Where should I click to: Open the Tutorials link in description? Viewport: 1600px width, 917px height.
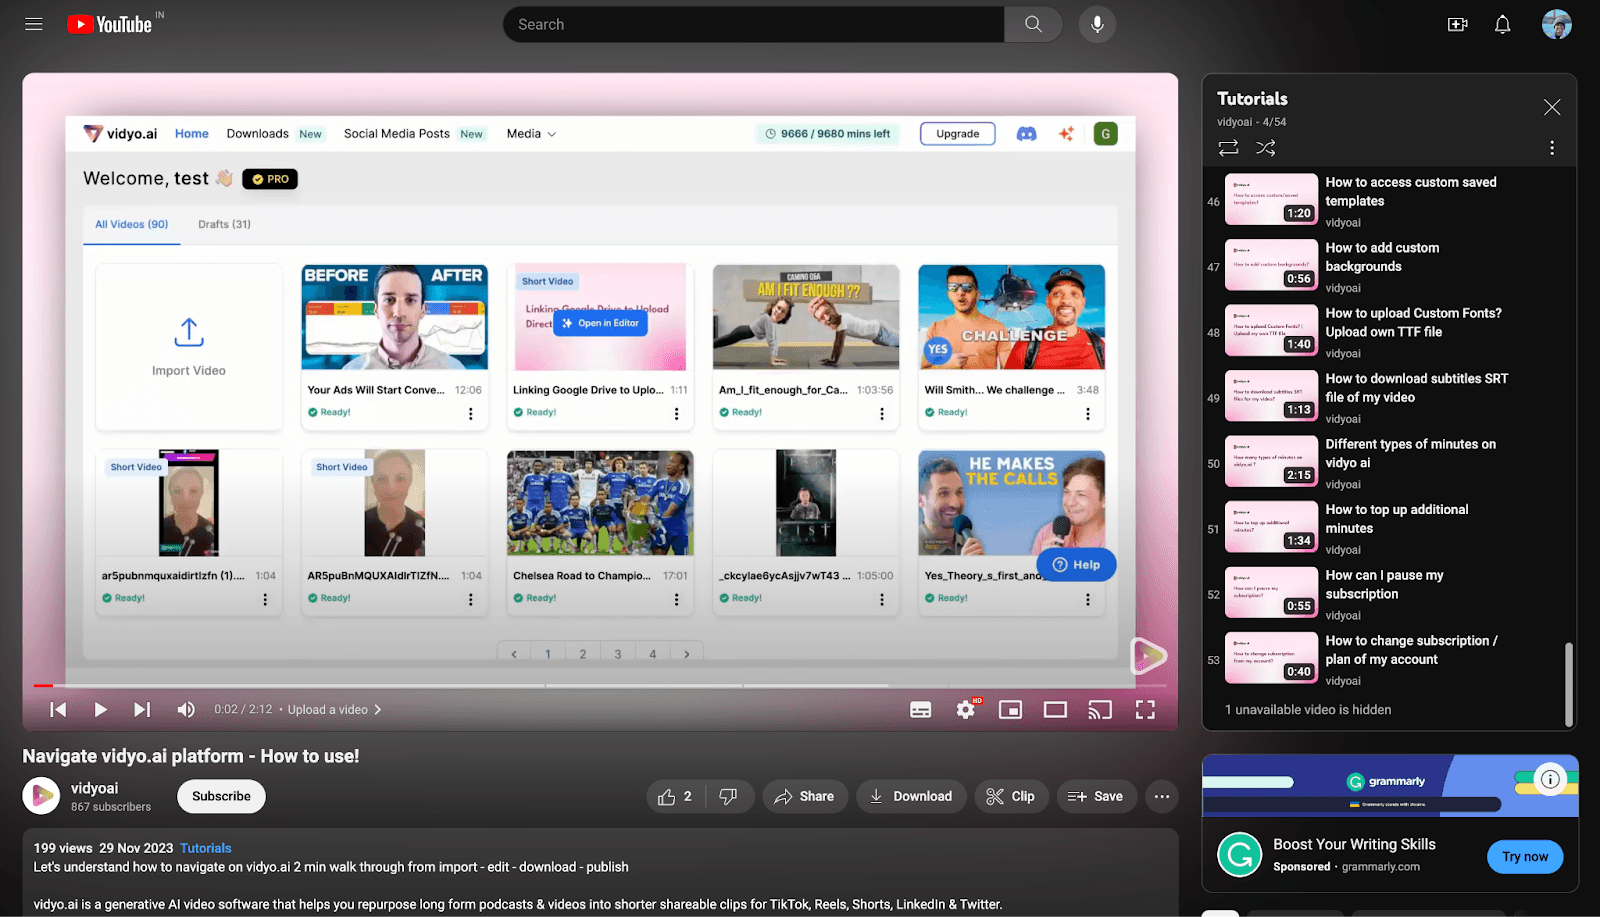point(206,848)
